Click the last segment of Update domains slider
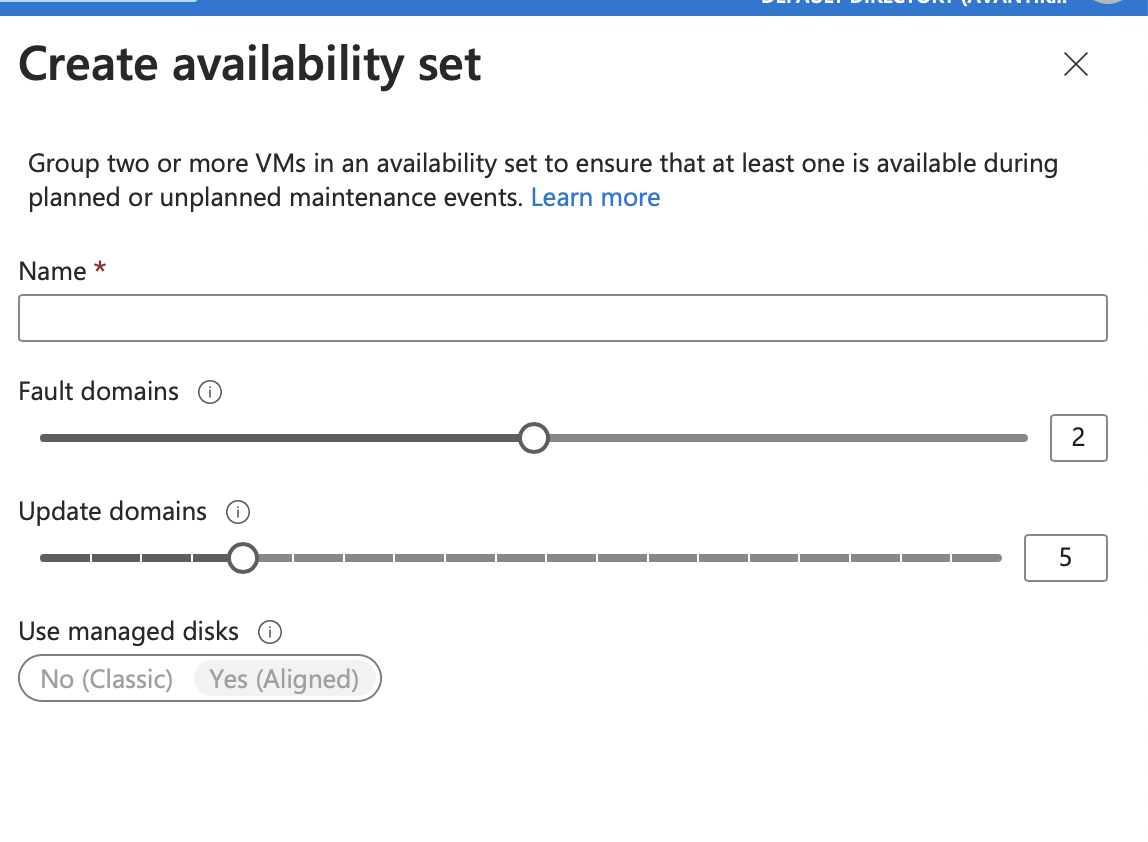Screen dimensions: 1148x842 (x=977, y=558)
